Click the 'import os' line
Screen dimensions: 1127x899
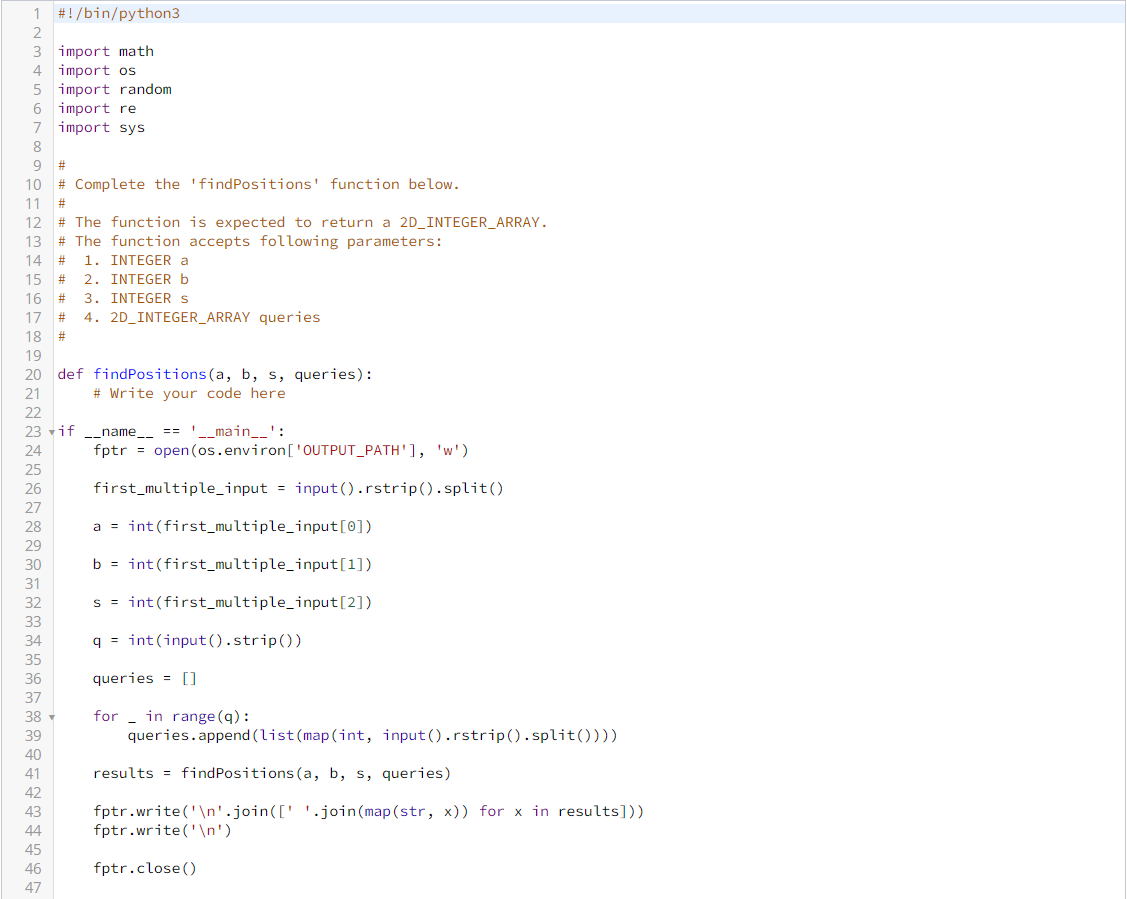point(97,70)
